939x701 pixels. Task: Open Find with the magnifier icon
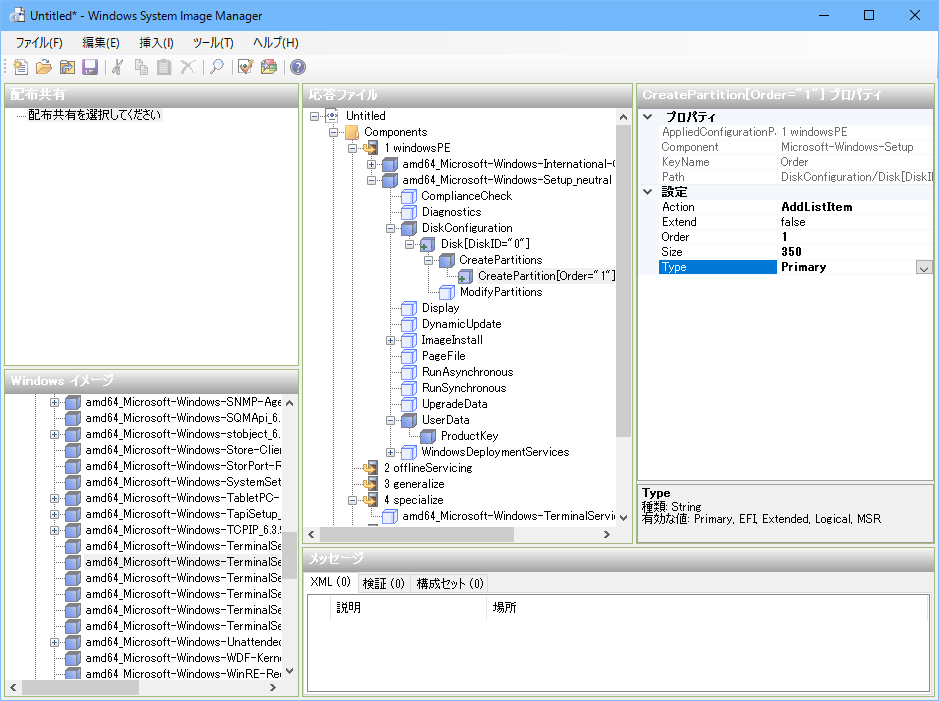coord(217,67)
